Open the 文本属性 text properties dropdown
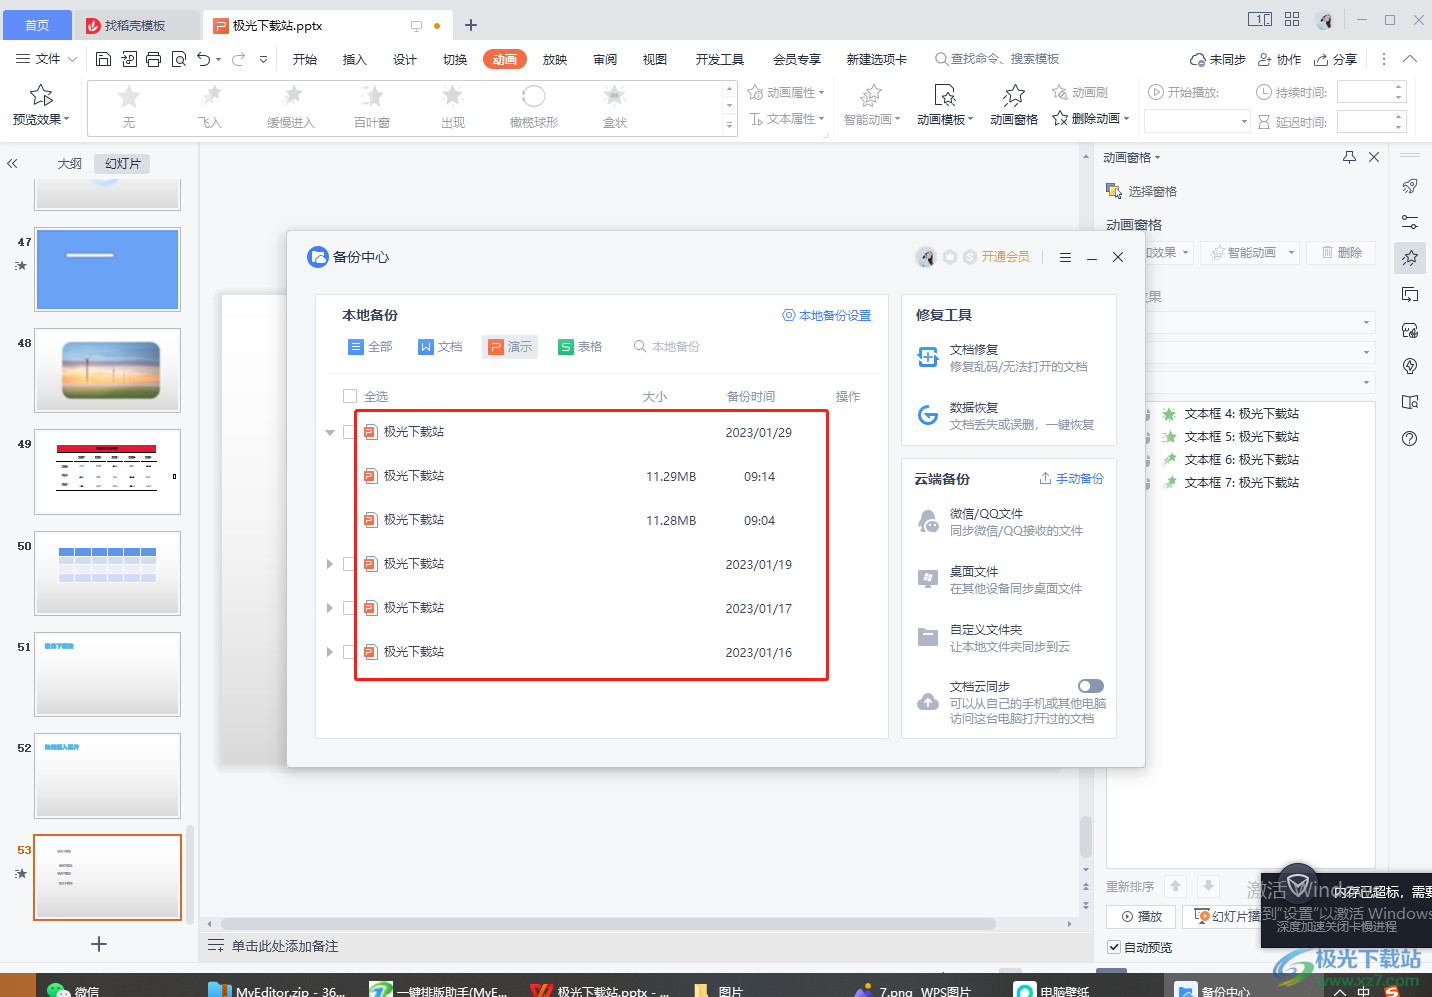Screen dimensions: 1432x997 tap(786, 118)
